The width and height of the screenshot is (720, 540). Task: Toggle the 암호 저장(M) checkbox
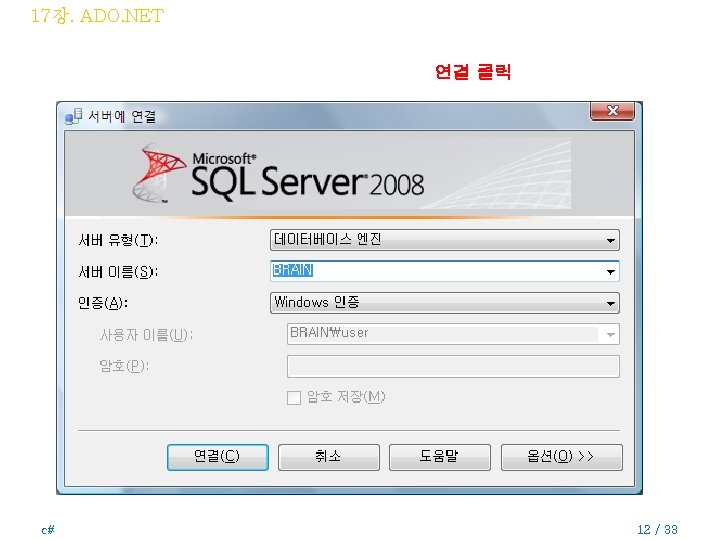pos(294,398)
